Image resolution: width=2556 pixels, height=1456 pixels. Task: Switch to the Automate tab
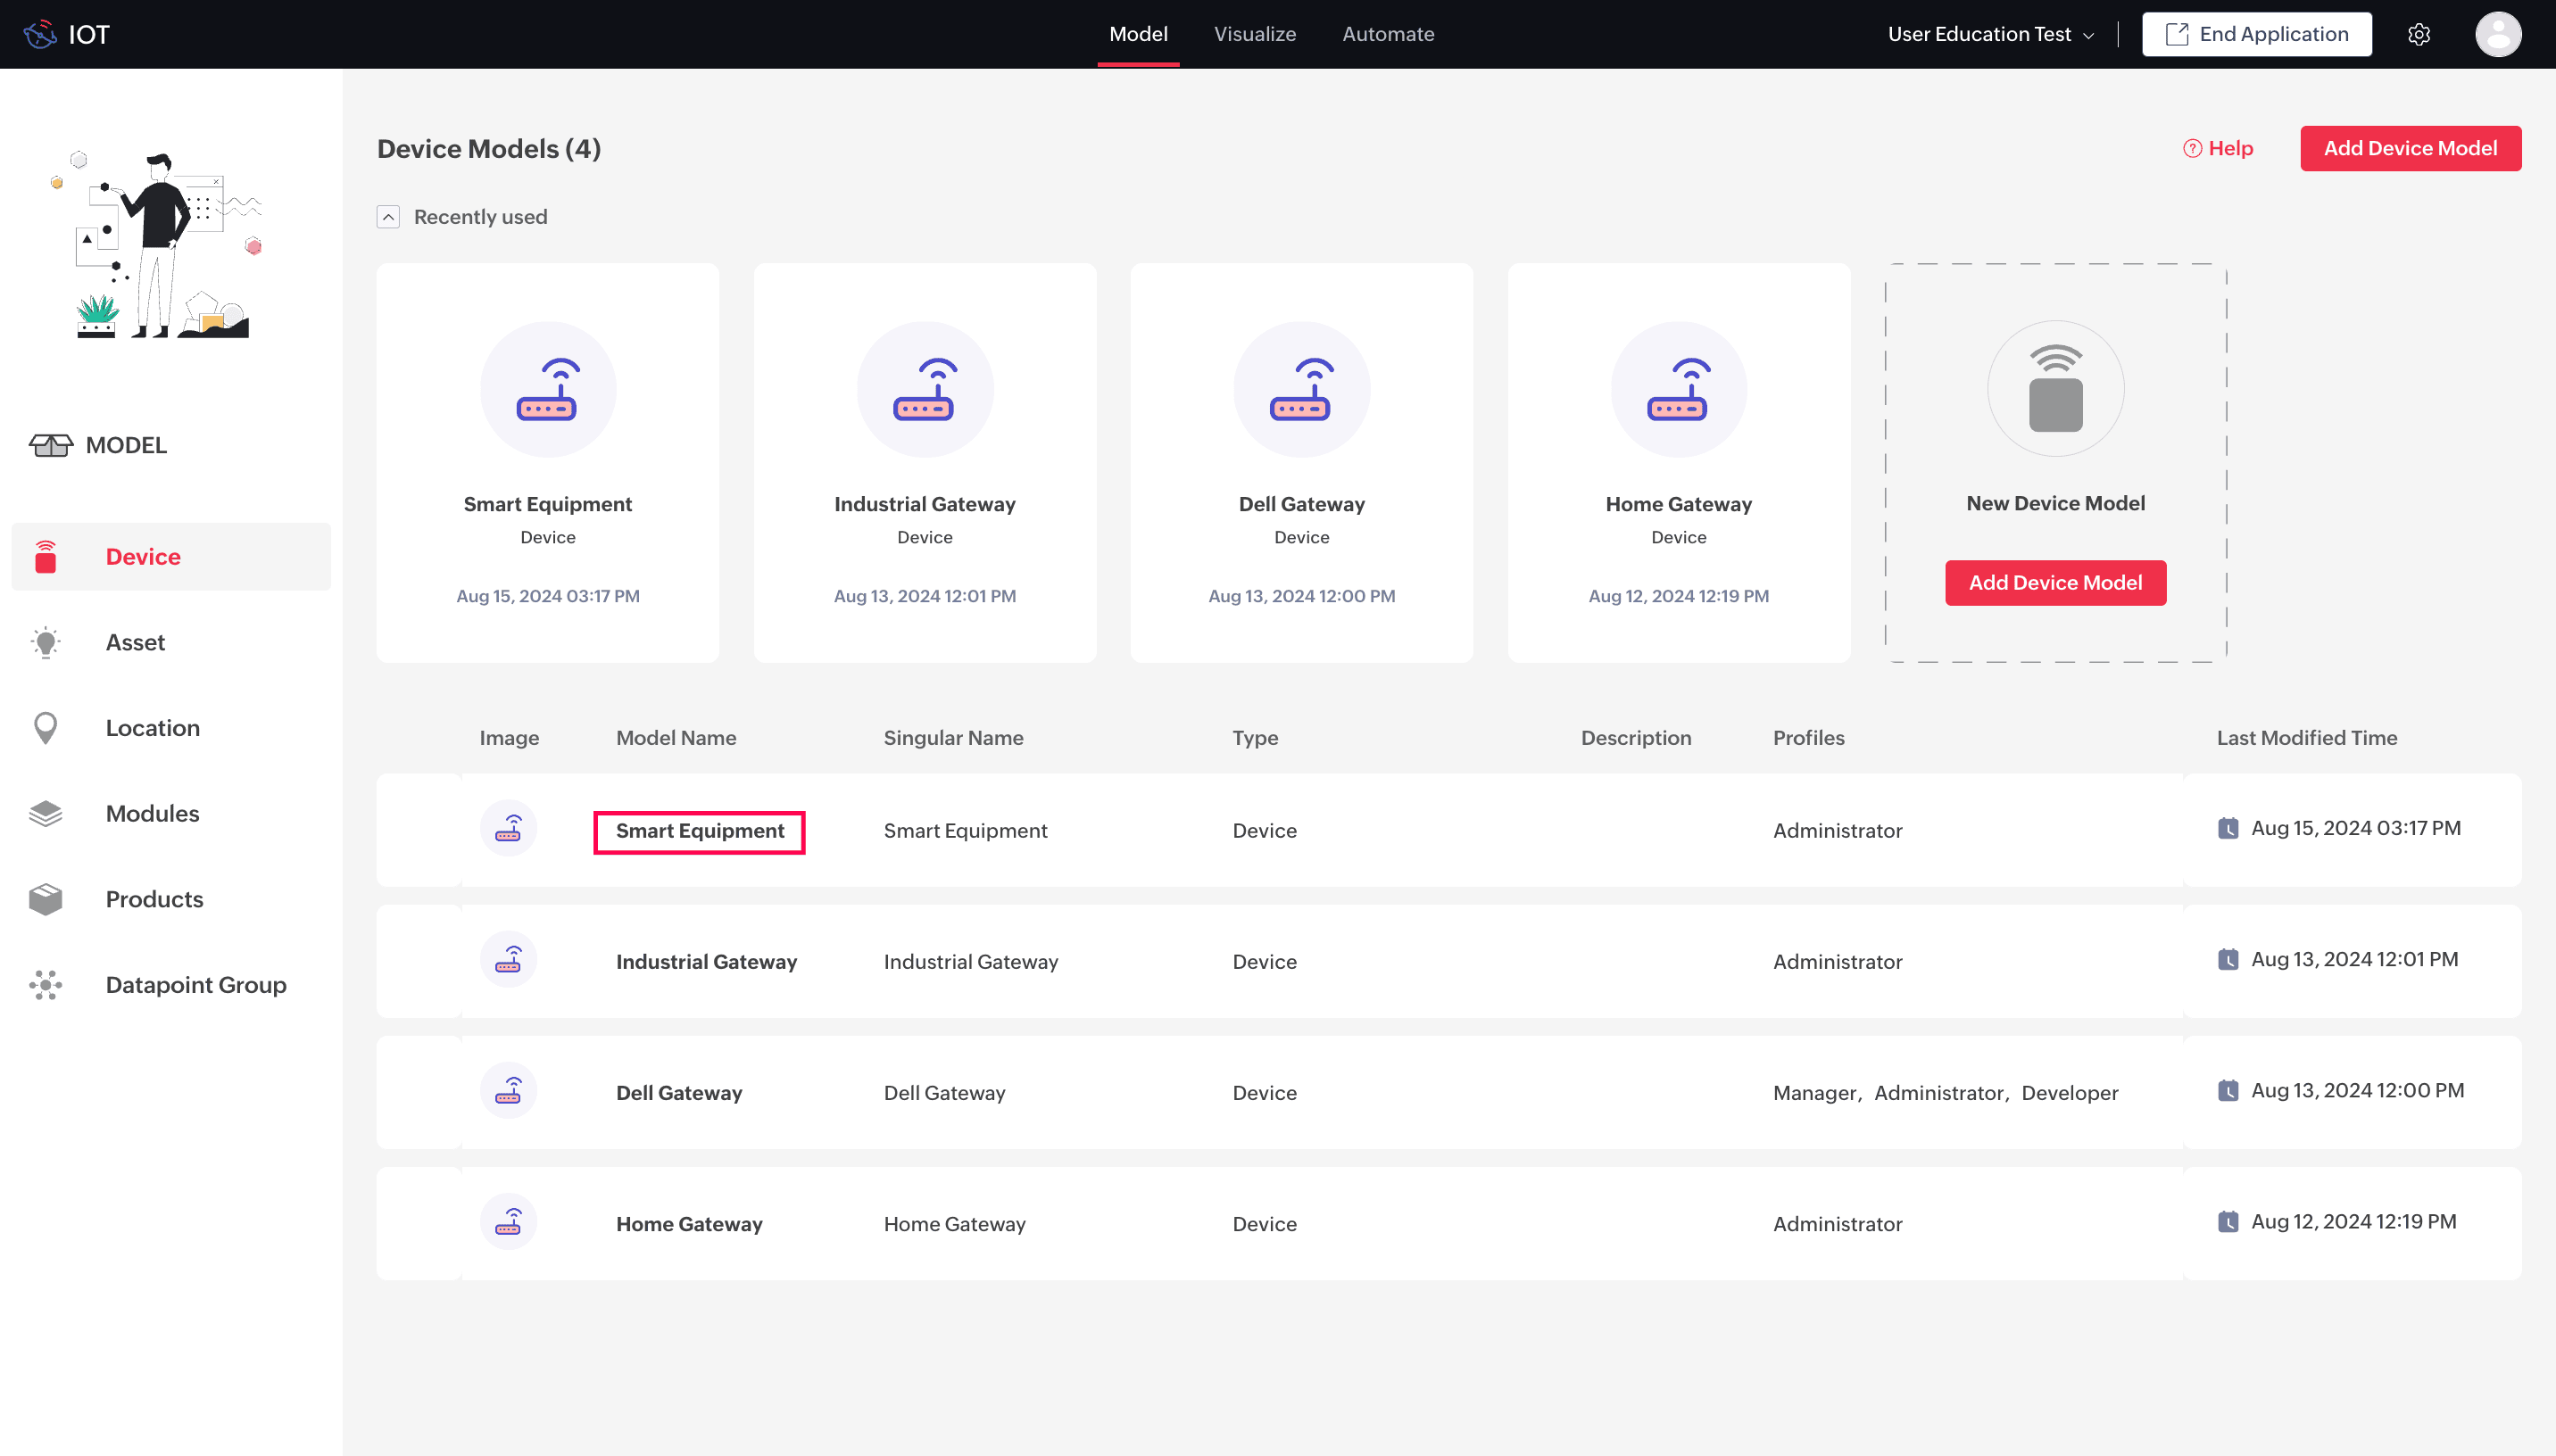[x=1387, y=35]
